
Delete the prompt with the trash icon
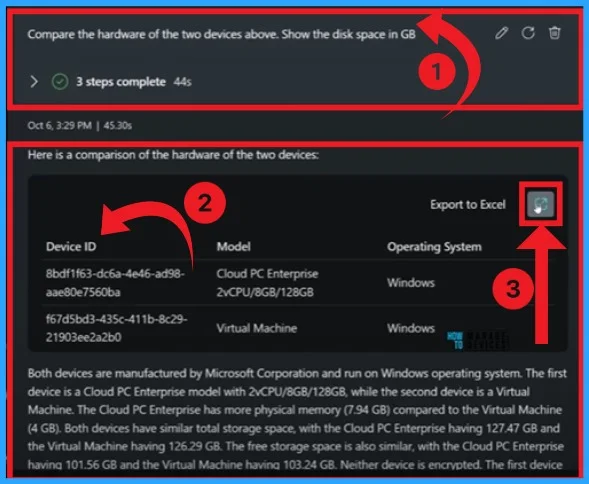coord(555,33)
